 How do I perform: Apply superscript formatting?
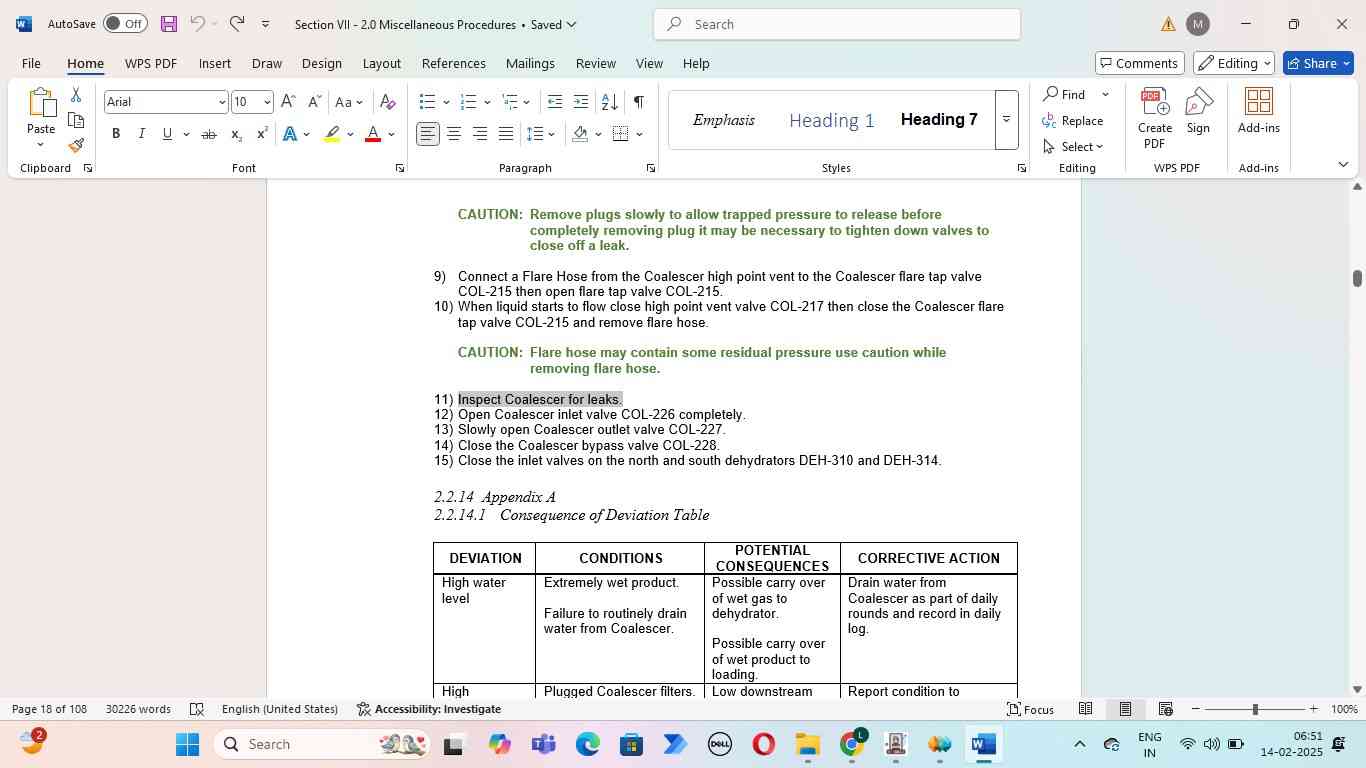point(262,134)
